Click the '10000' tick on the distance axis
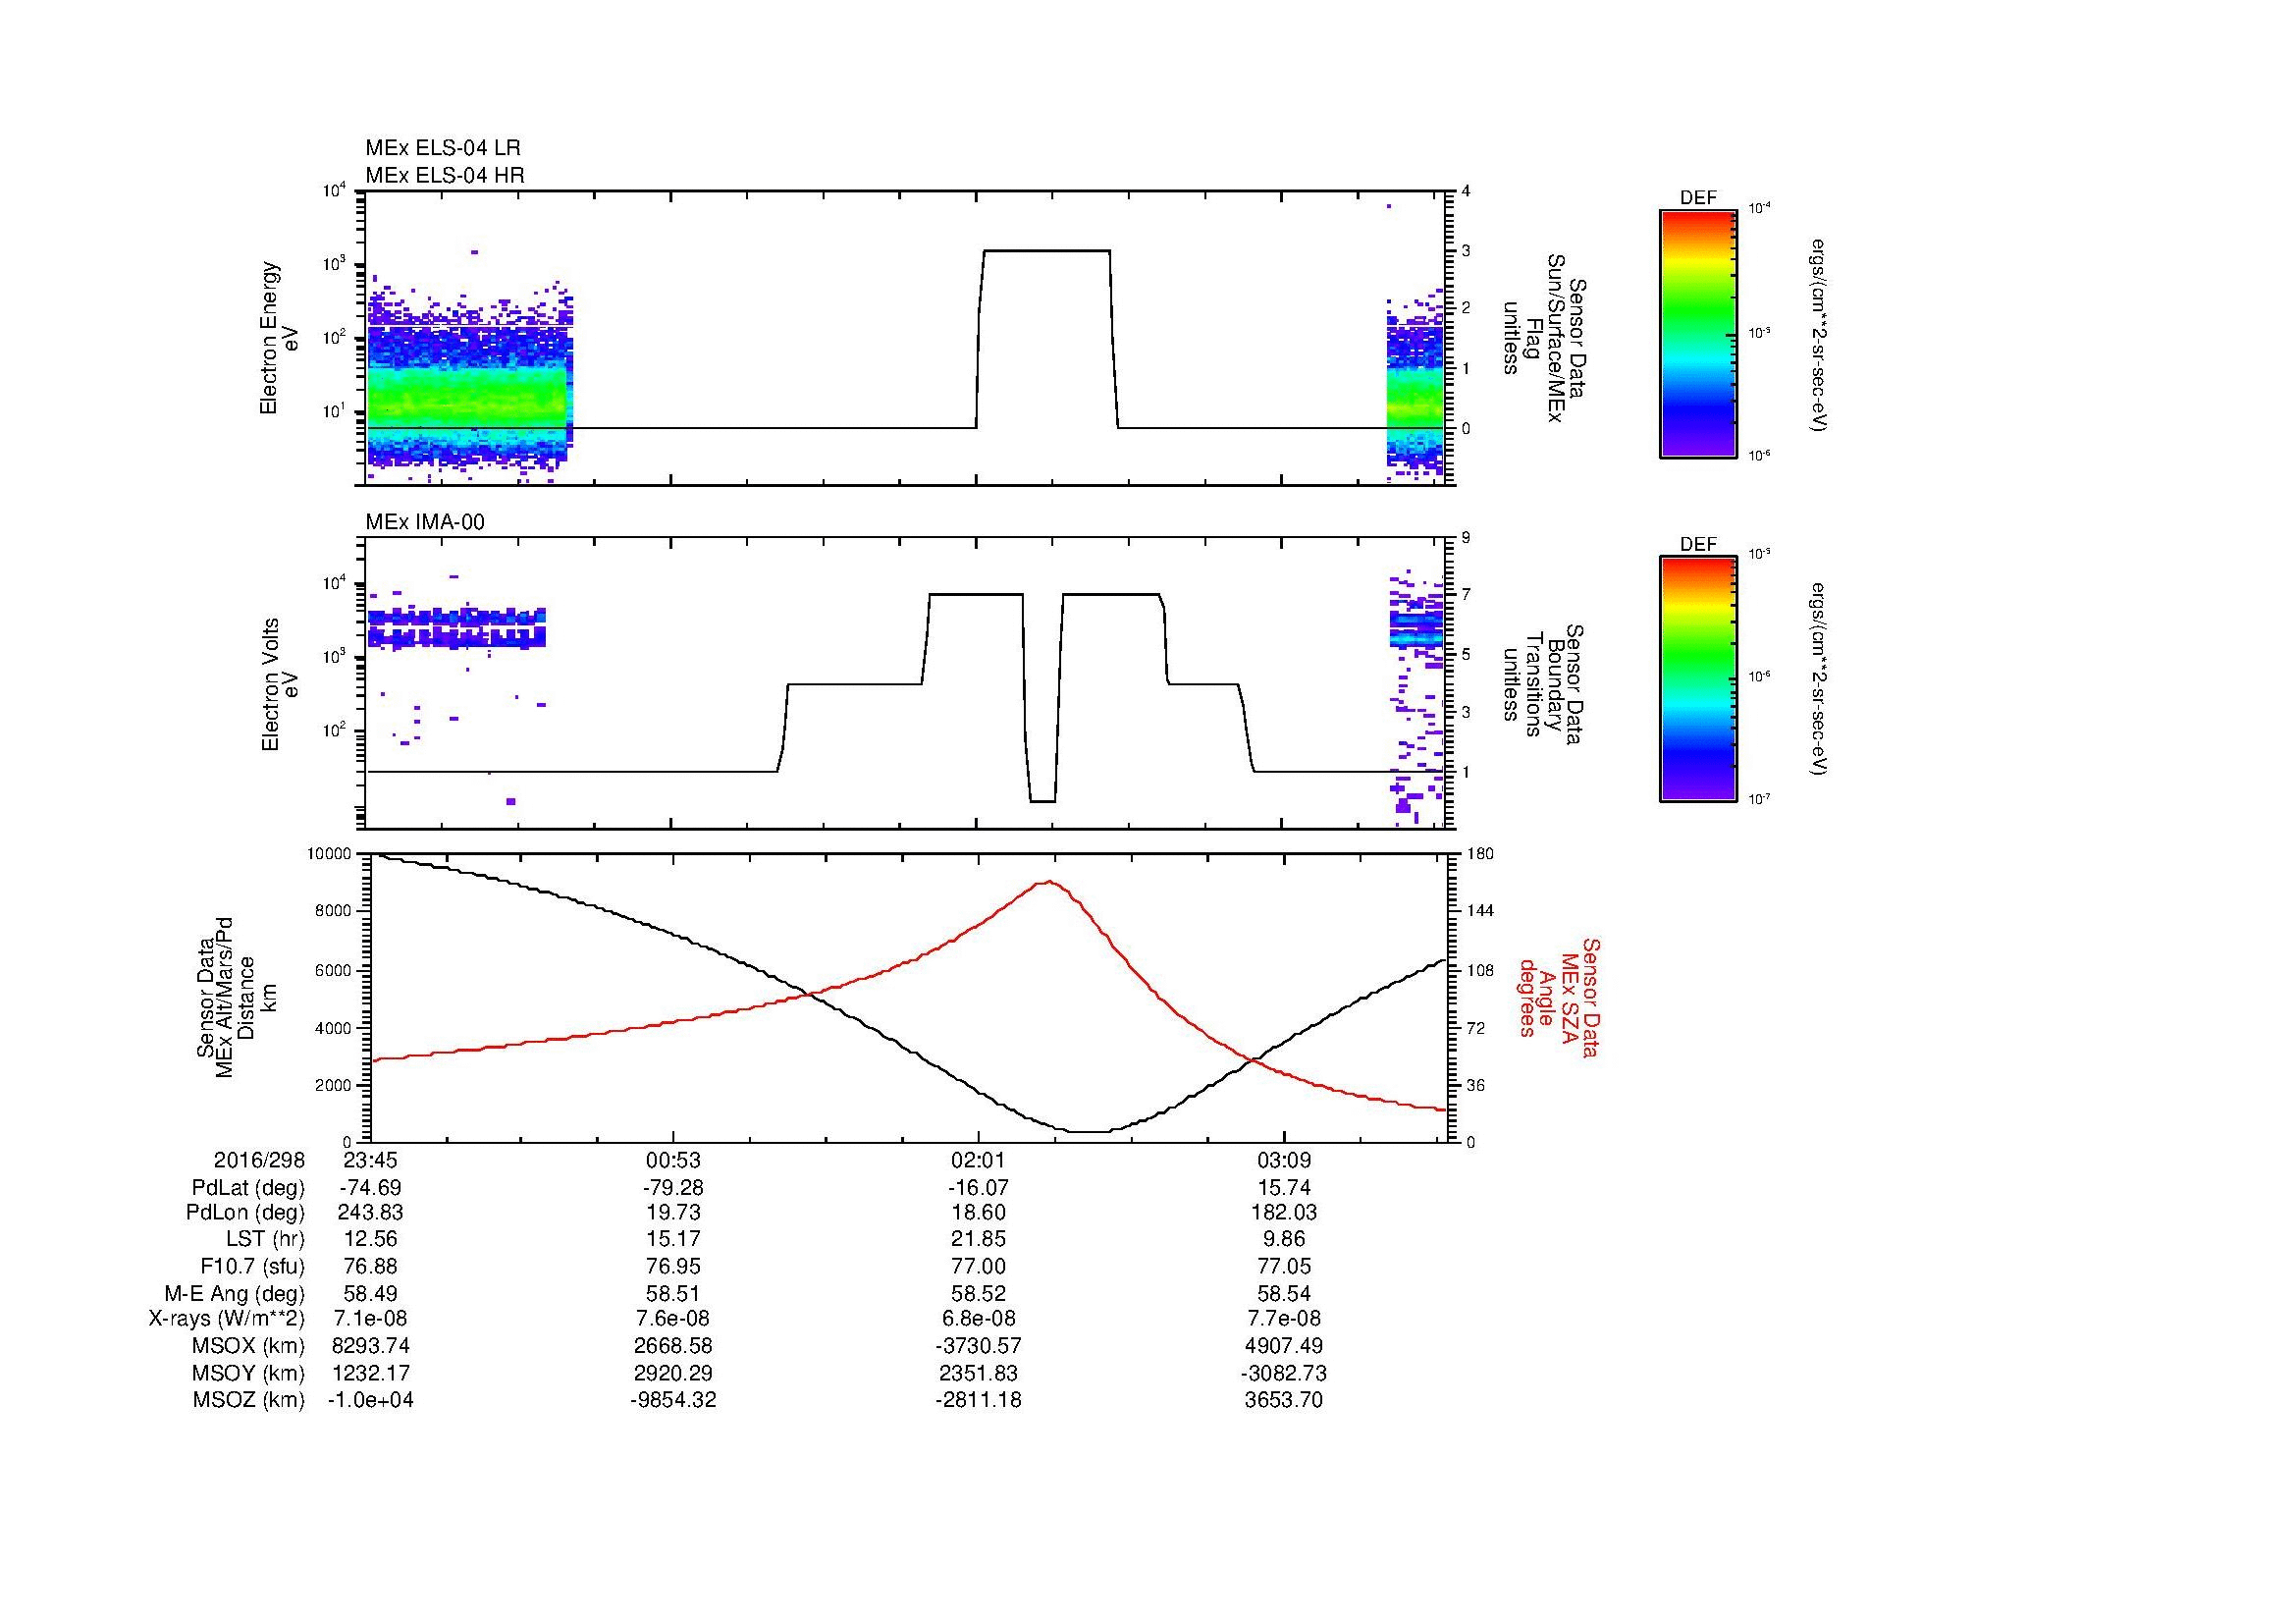 [x=329, y=854]
